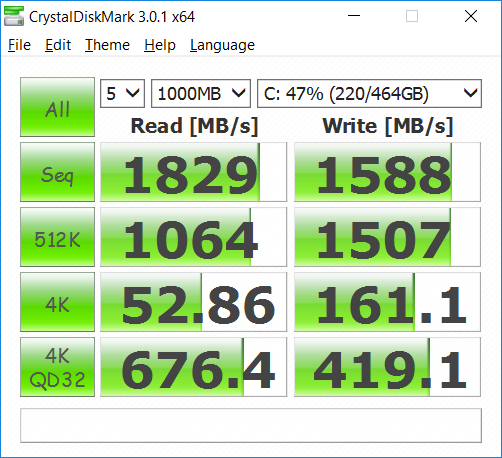Viewport: 502px width, 458px height.
Task: Click the Read [MB/s] column header
Action: point(194,126)
